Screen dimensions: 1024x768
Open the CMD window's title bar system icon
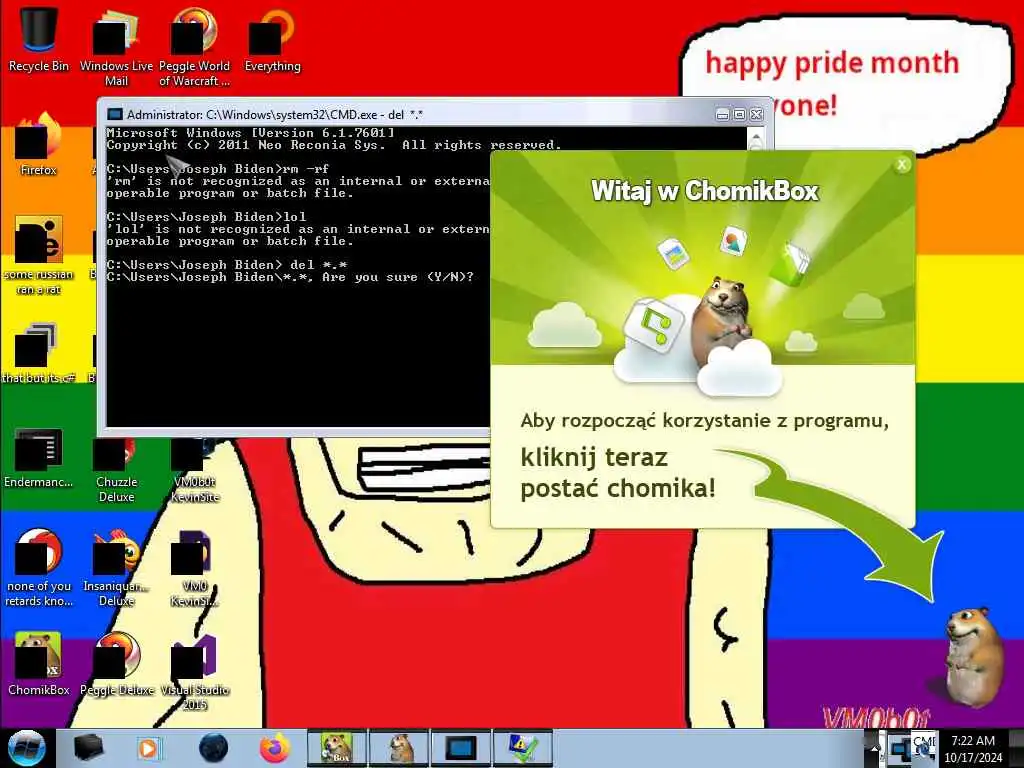click(x=115, y=114)
